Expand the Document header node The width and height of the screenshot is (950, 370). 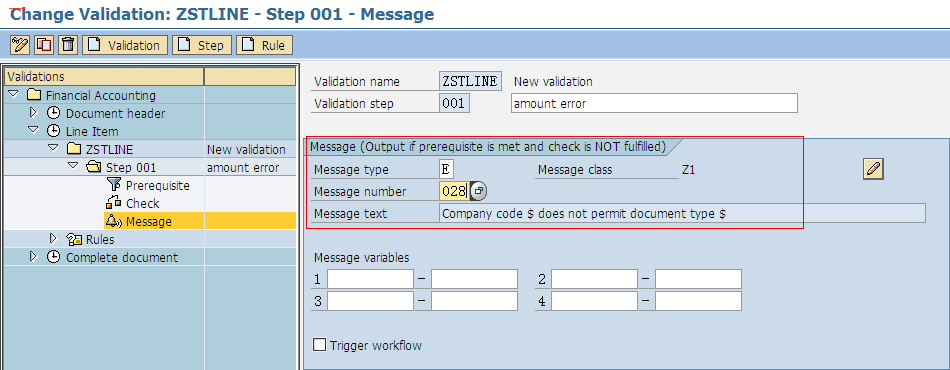(34, 113)
